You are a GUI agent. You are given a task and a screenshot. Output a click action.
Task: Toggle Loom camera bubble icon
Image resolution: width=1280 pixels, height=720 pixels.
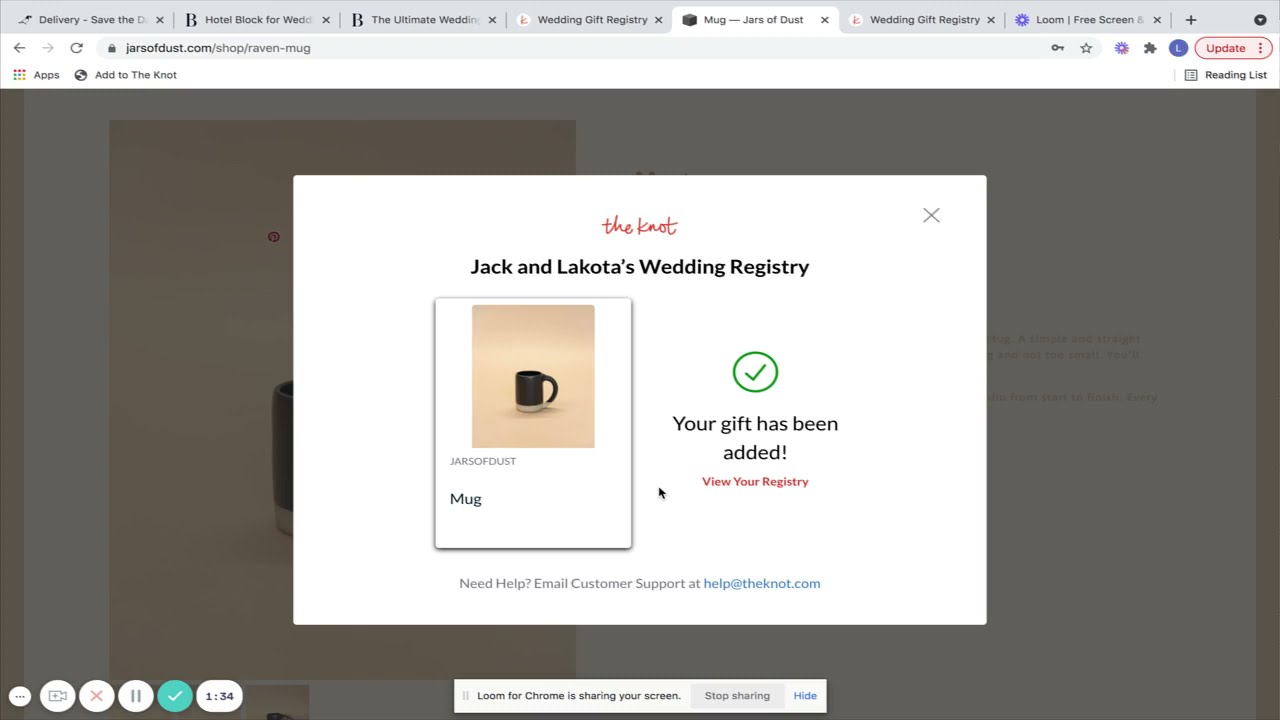[x=58, y=696]
